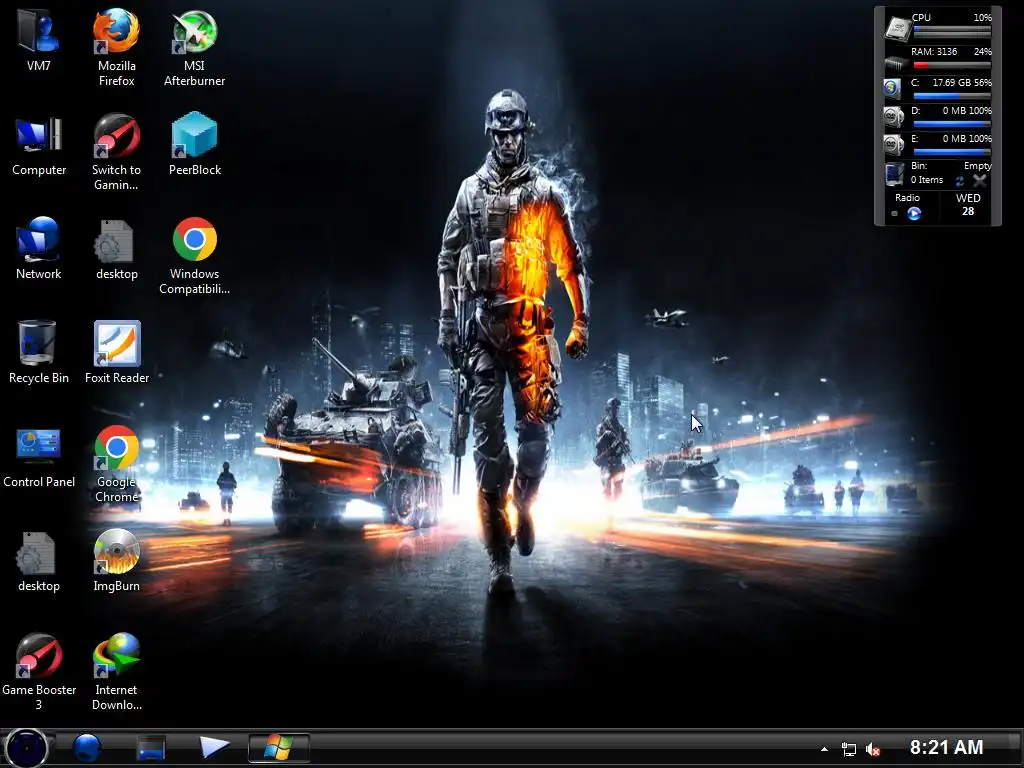Open drive E: icon in gadget
The height and width of the screenshot is (768, 1024).
click(893, 144)
